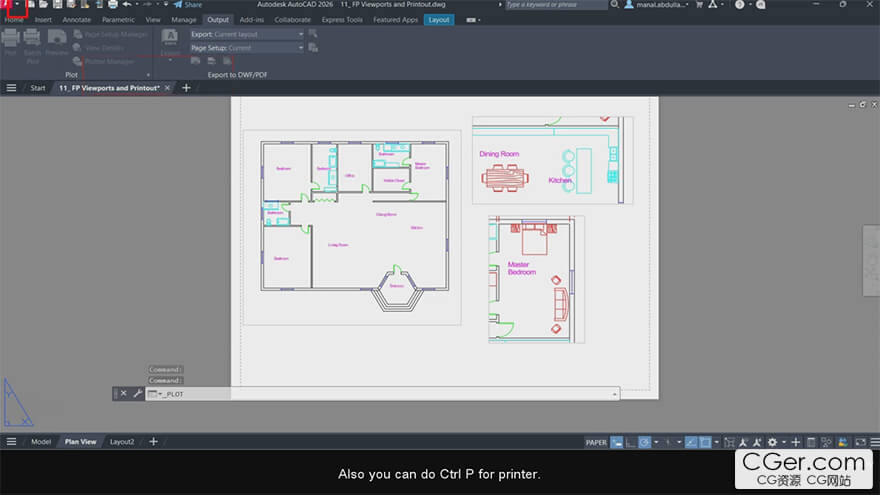Click the printer icon in quick access toolbar

(113, 4)
